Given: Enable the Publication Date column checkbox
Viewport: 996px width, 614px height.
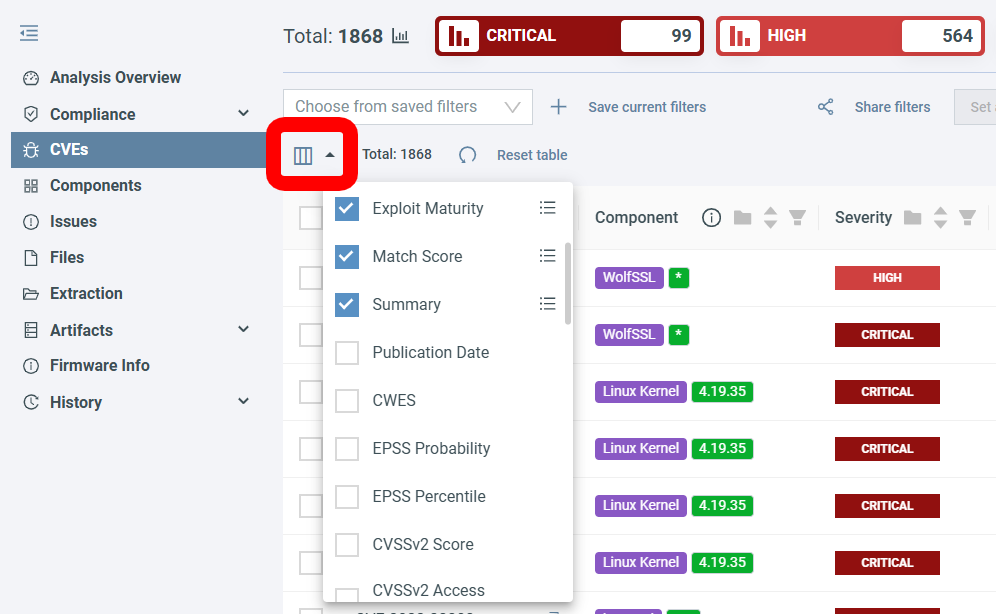Looking at the screenshot, I should [x=347, y=353].
